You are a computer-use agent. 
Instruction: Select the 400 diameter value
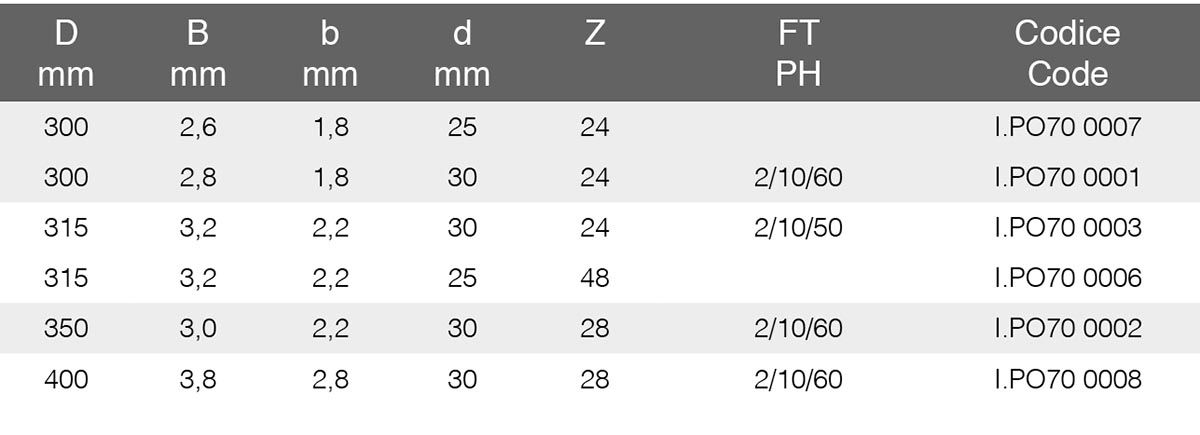(67, 380)
